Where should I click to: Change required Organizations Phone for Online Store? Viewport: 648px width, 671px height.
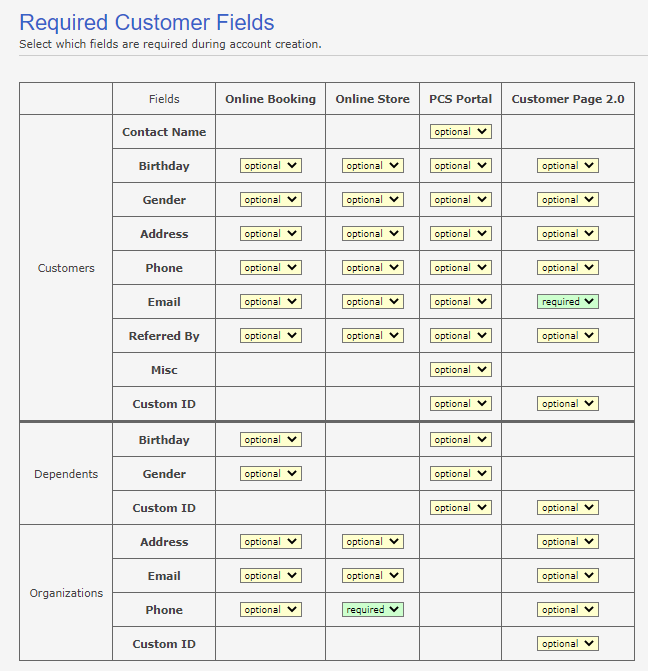point(372,609)
